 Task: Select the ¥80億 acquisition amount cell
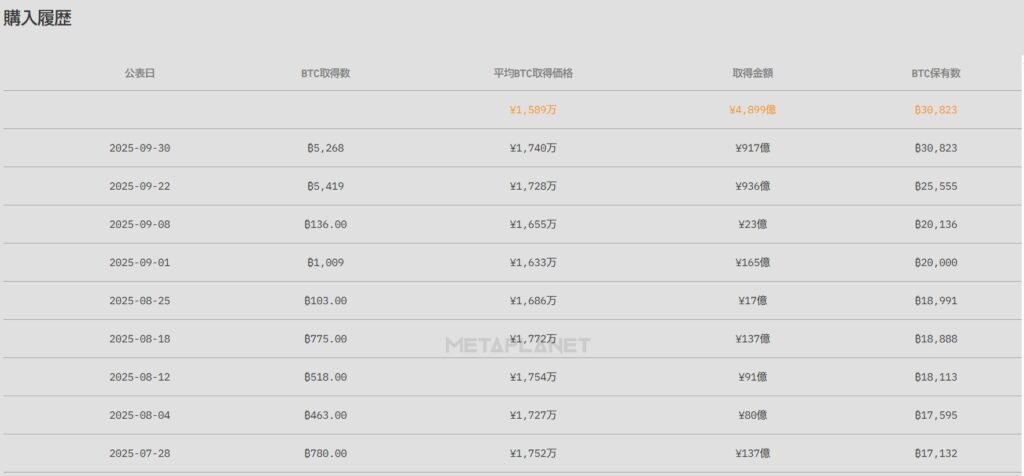pyautogui.click(x=752, y=415)
